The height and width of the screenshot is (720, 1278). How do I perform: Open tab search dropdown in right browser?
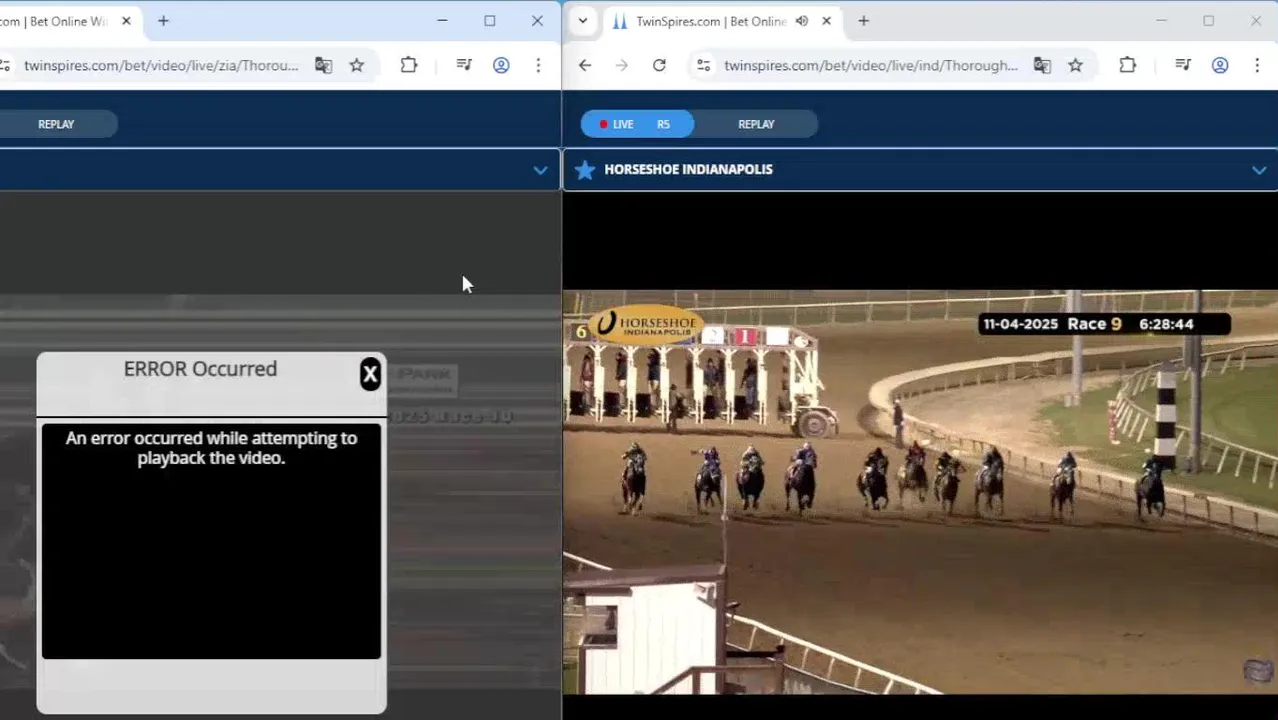[583, 21]
